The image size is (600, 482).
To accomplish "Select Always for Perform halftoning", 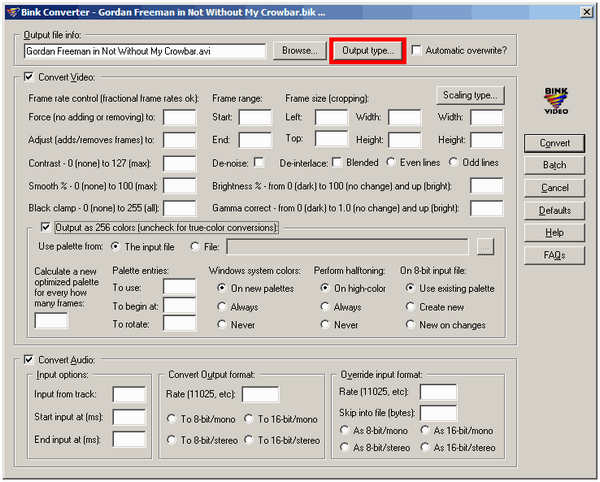I will (324, 307).
